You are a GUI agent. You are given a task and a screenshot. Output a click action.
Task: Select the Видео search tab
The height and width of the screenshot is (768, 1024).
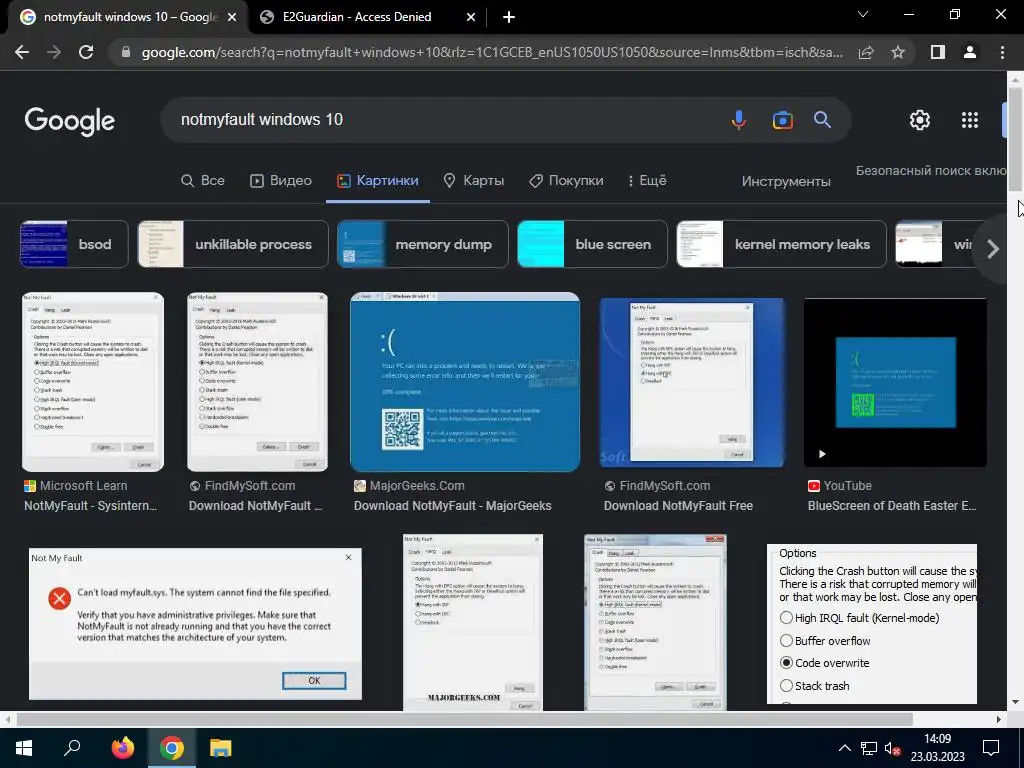[281, 181]
